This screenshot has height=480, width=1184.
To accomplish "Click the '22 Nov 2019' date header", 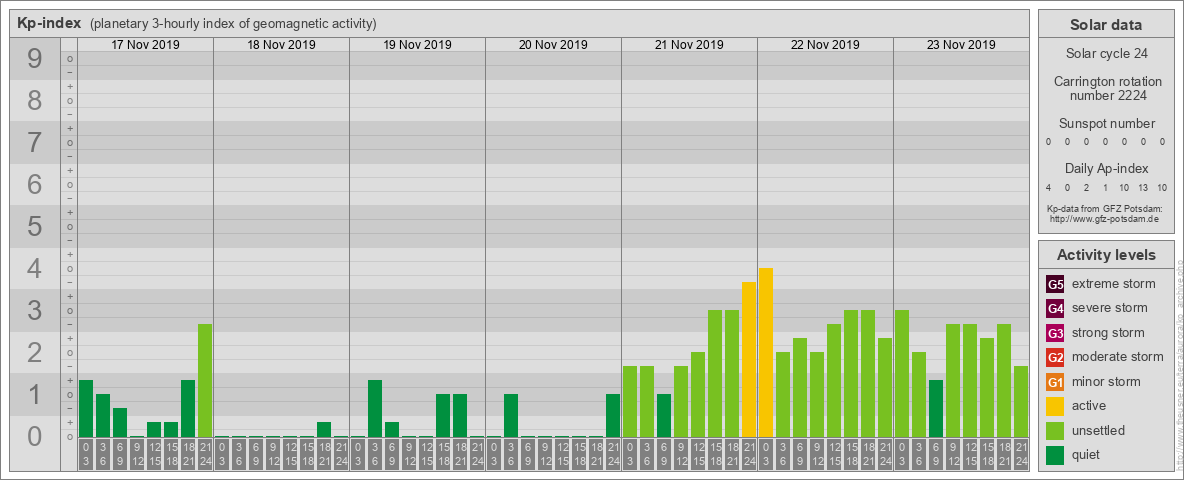I will 825,45.
